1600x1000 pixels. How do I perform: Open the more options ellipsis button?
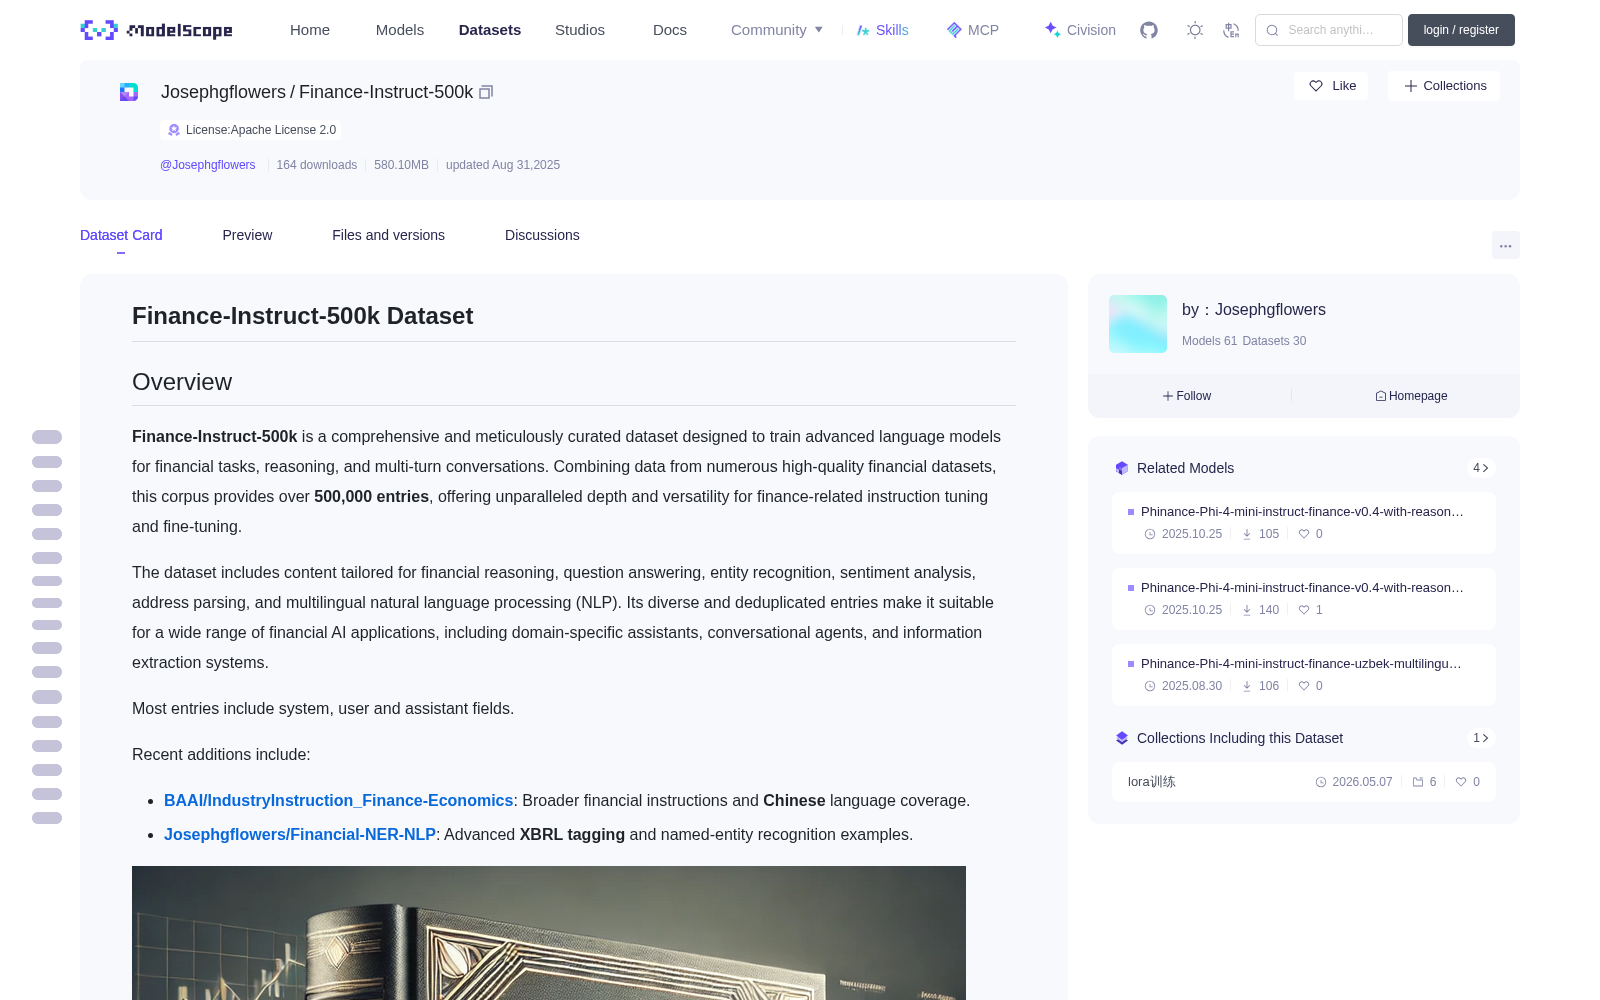point(1505,245)
